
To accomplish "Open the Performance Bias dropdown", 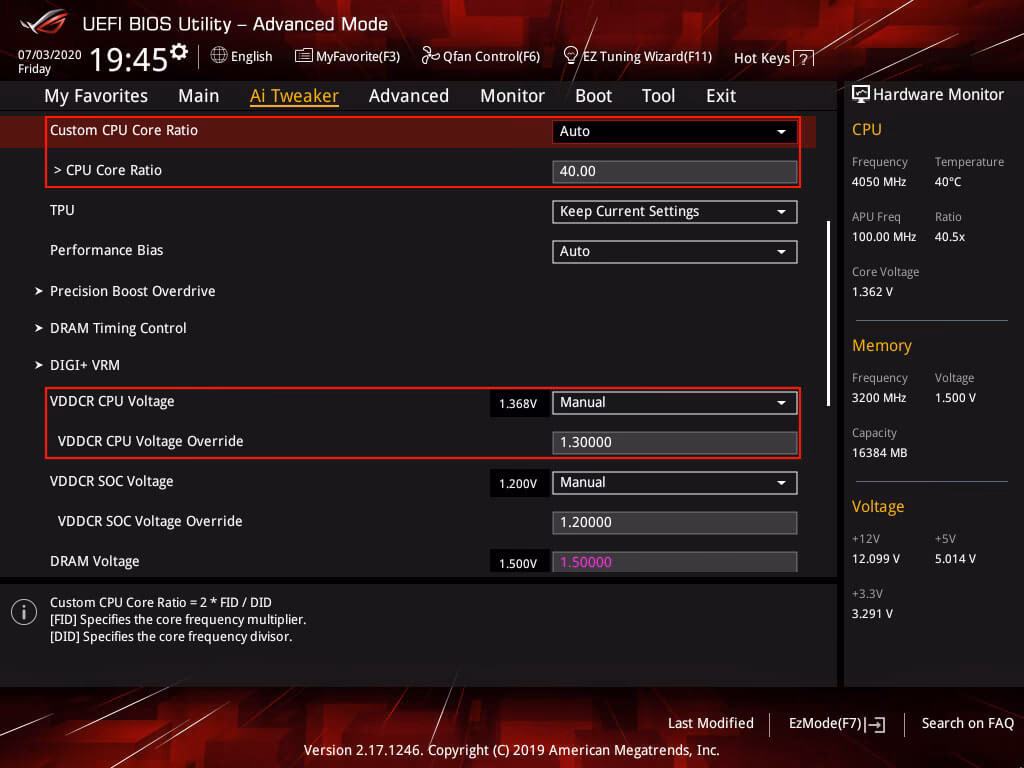I will [x=675, y=251].
